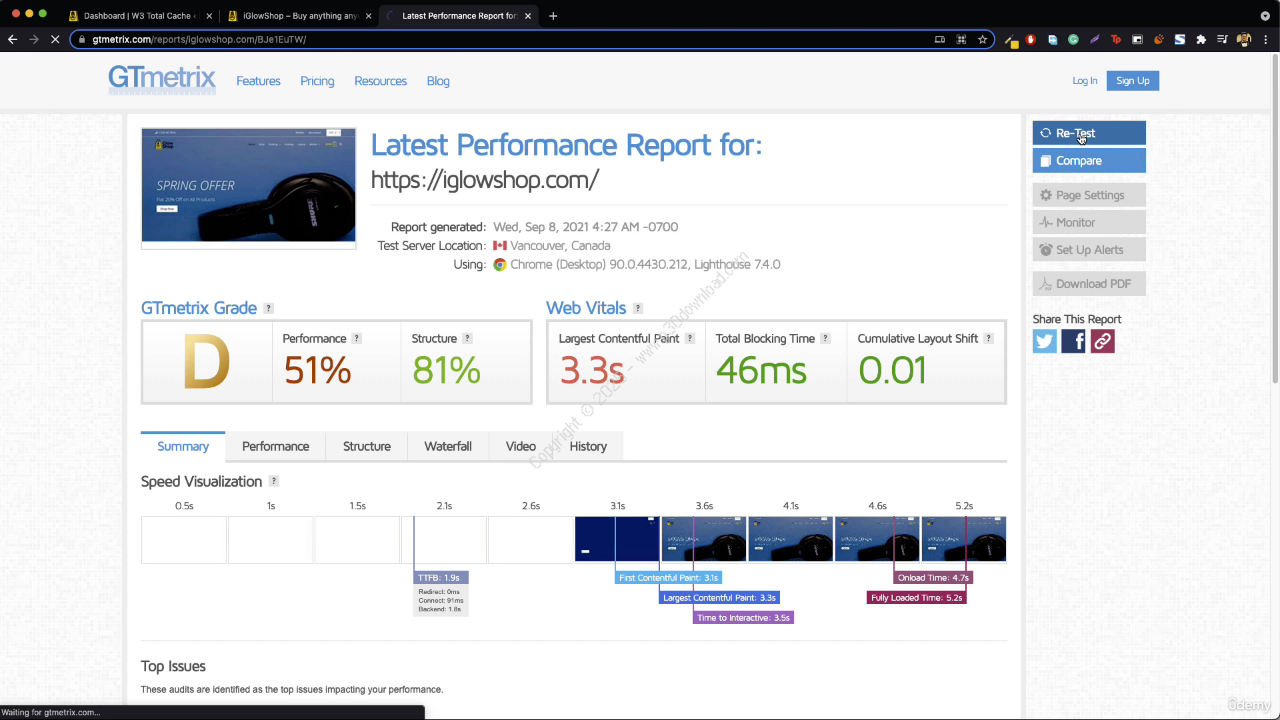Re-Test the page
Image resolution: width=1280 pixels, height=720 pixels.
coord(1089,133)
